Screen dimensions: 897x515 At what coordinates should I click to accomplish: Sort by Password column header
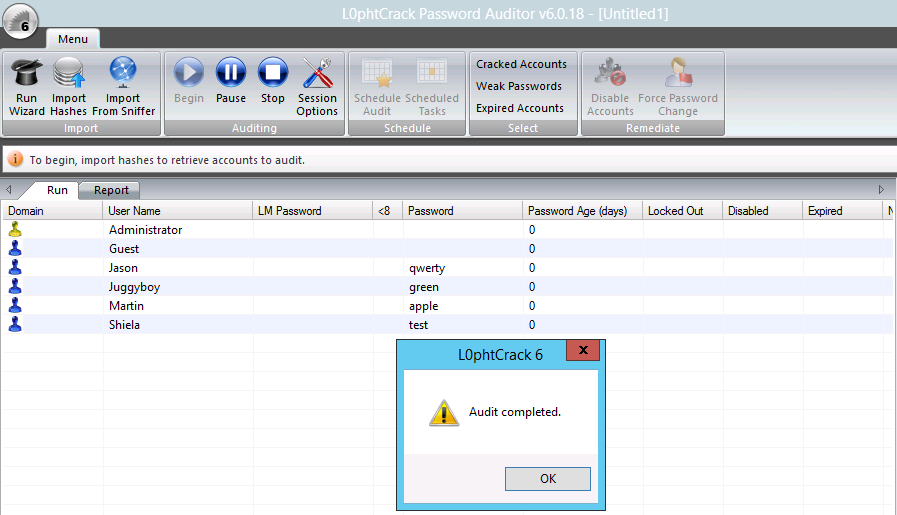[462, 211]
